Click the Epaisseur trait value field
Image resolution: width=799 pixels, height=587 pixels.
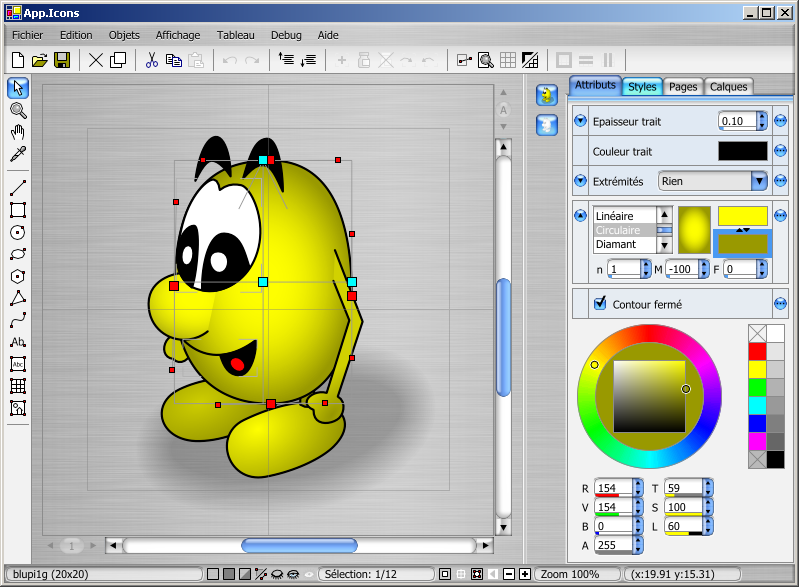pos(737,121)
